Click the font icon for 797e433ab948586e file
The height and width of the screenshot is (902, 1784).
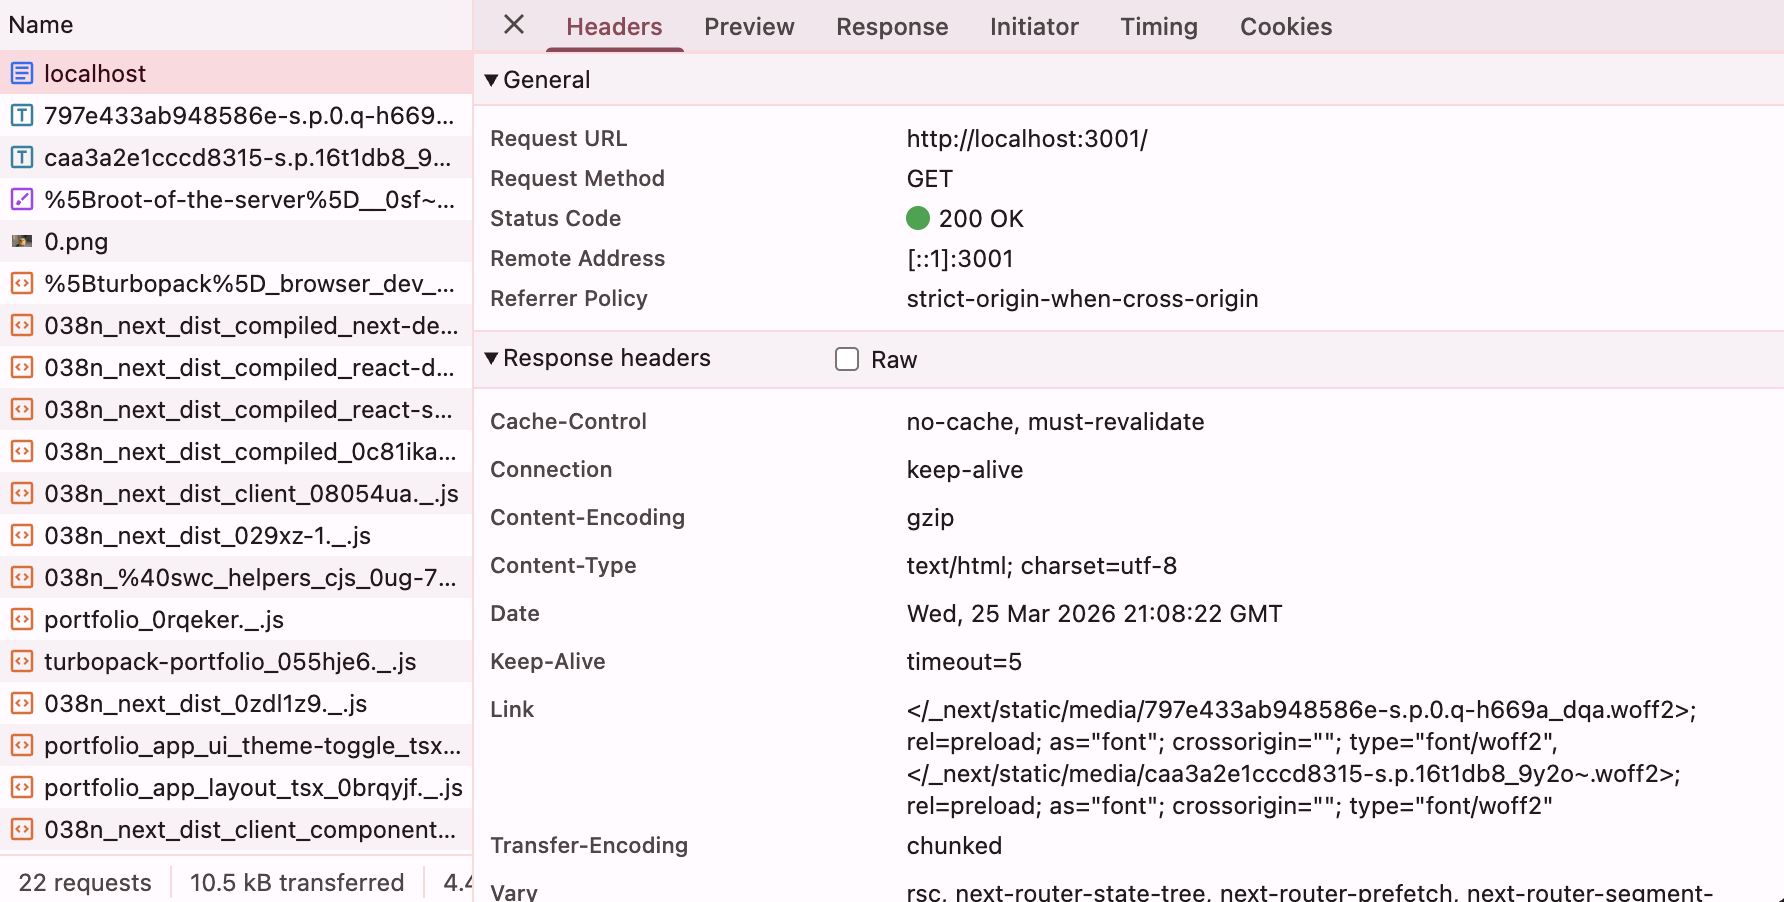22,115
